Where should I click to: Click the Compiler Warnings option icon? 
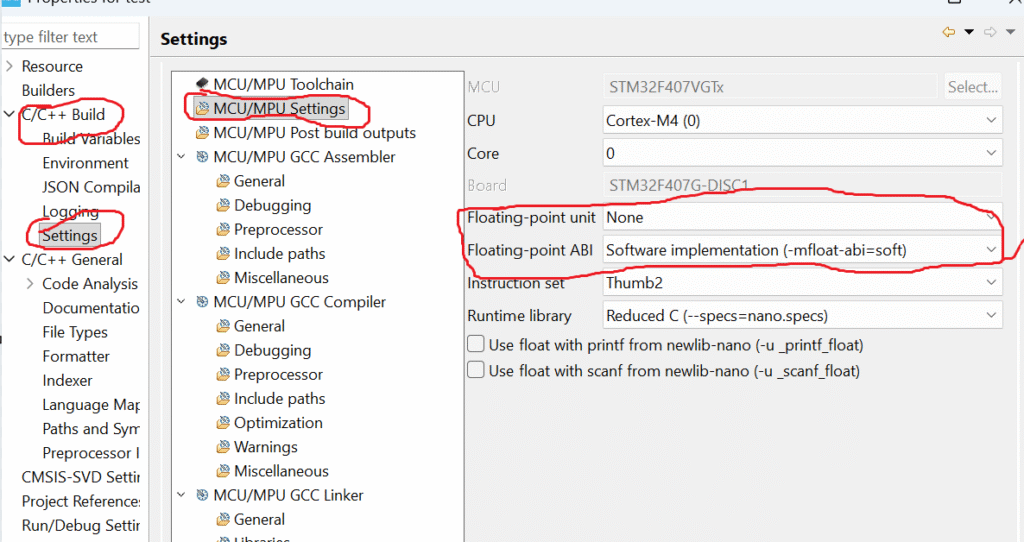pyautogui.click(x=223, y=447)
